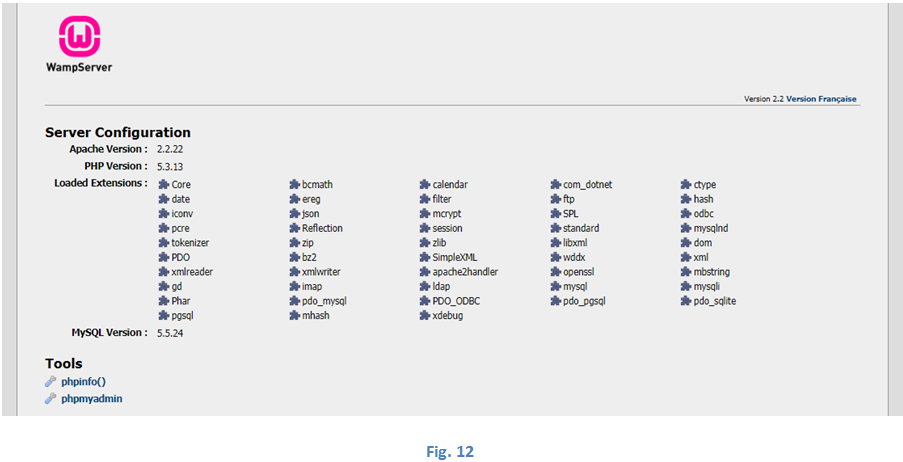Click the wrench icon beside phpmyadmin

(51, 398)
